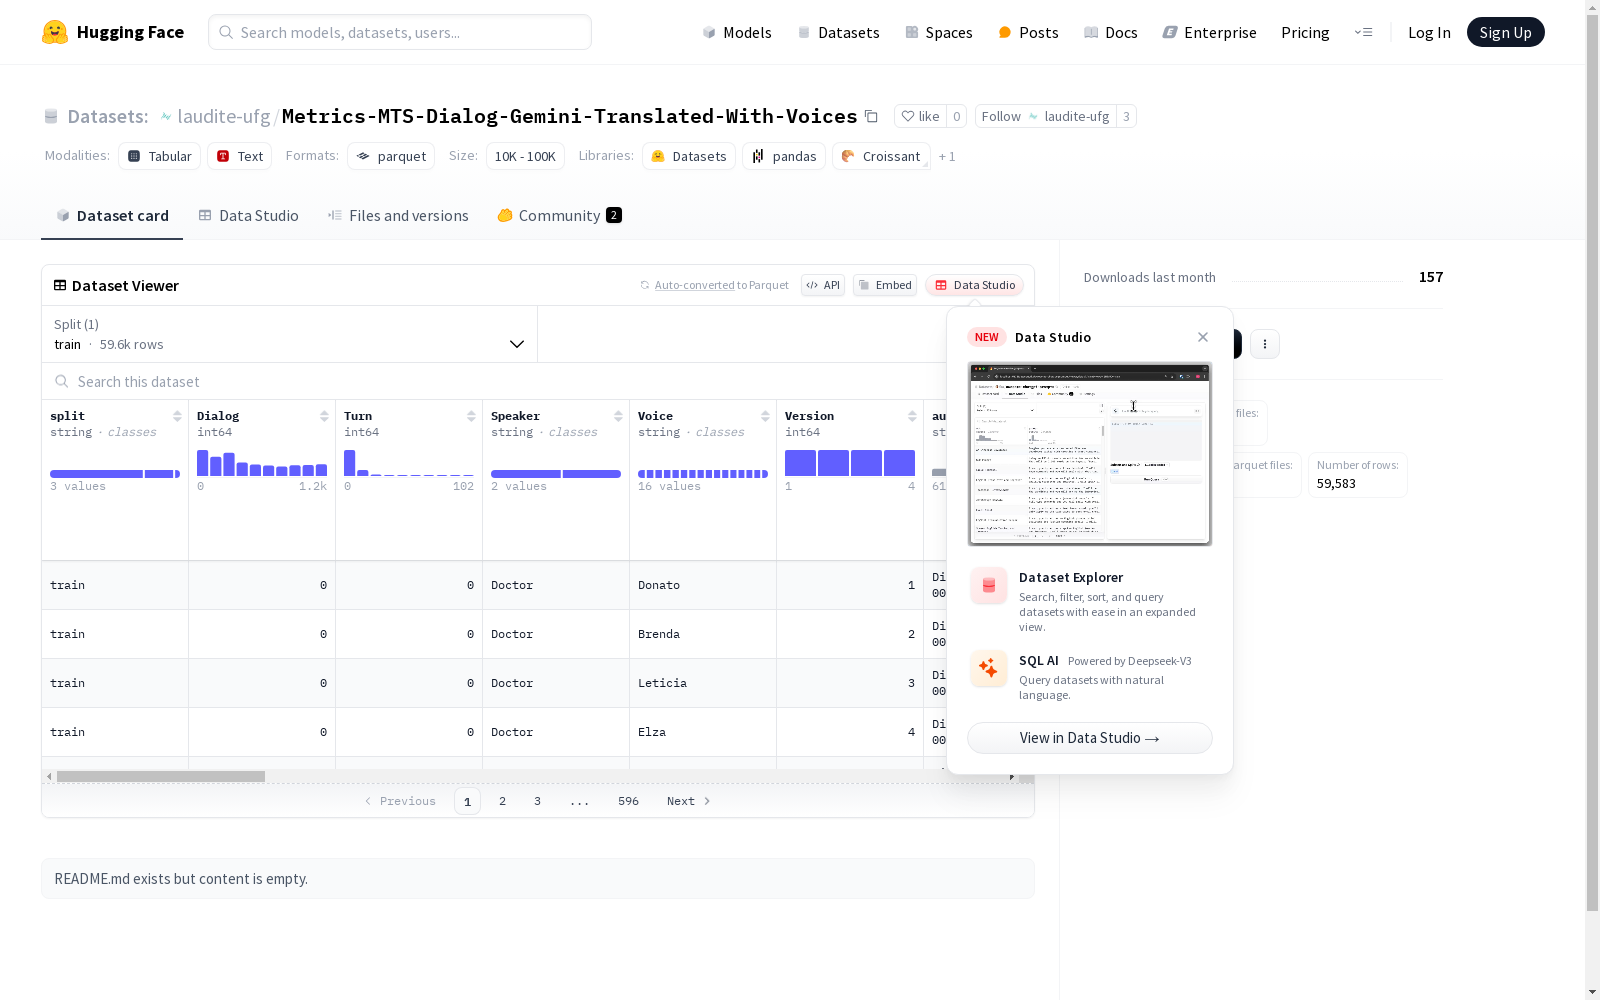Jump to page 3 of the table

pos(537,801)
